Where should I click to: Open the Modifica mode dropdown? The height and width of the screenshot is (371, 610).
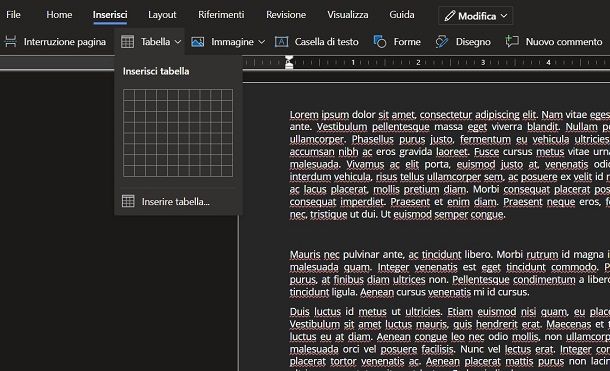pos(475,16)
